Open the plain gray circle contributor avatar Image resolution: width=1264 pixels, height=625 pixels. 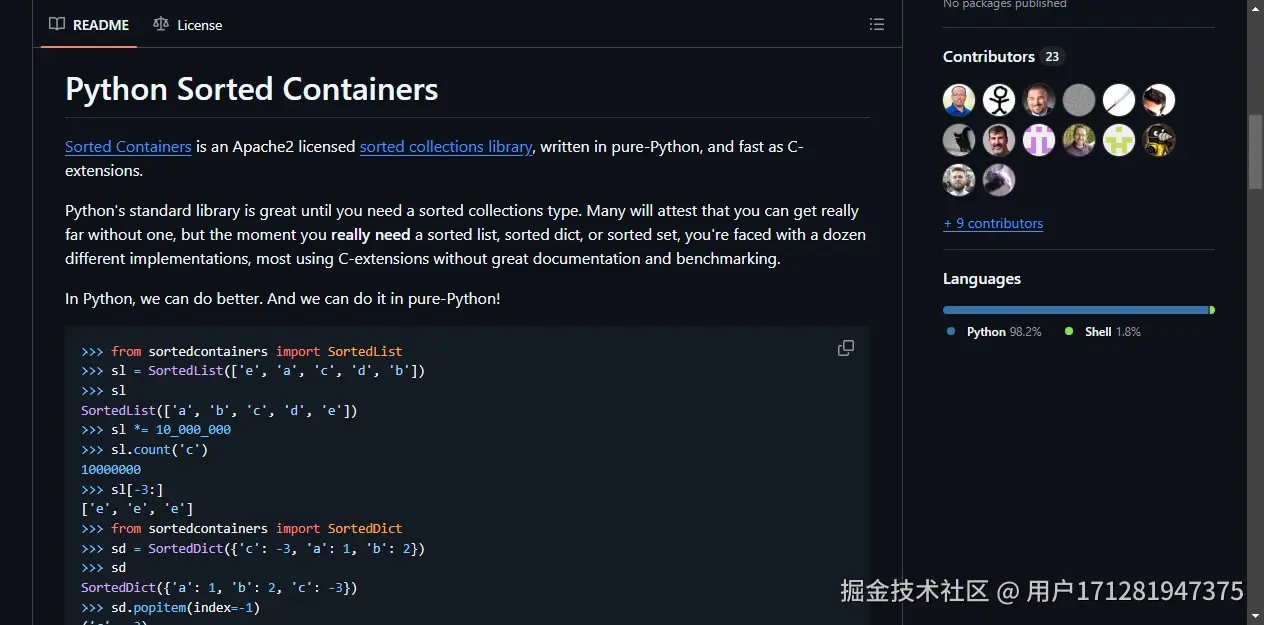coord(1079,100)
